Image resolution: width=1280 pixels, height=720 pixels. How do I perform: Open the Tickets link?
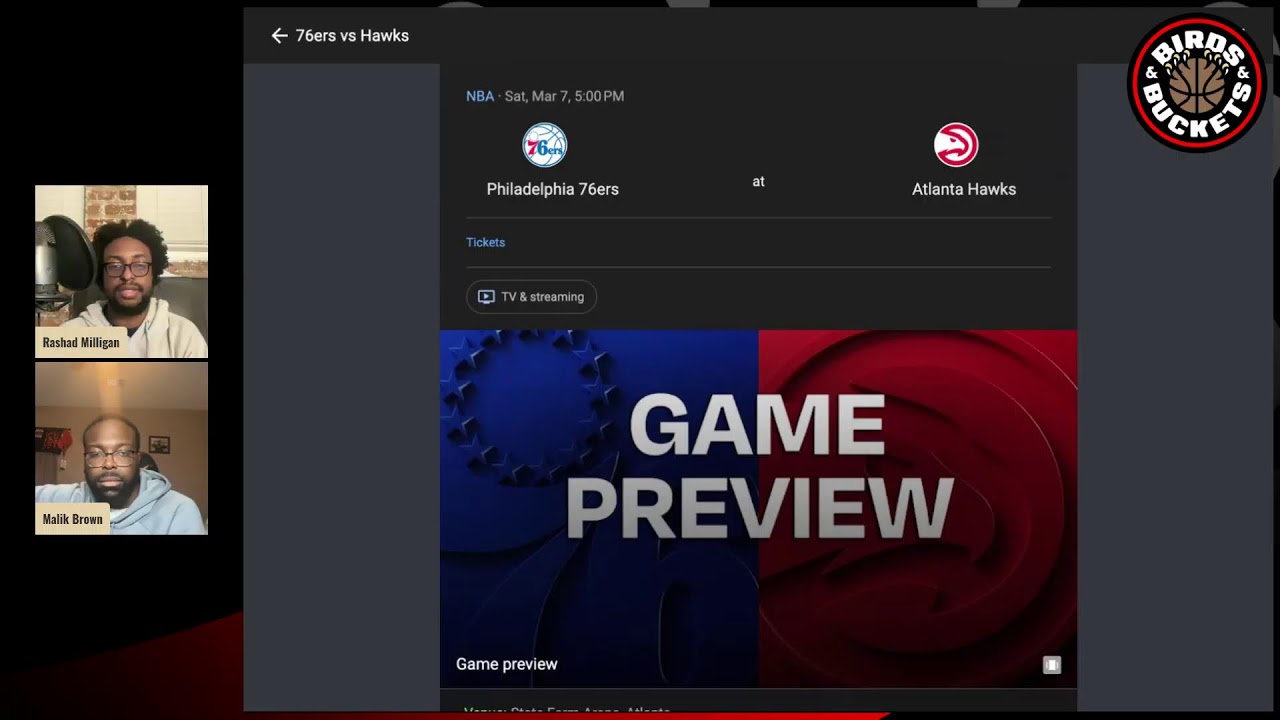tap(485, 242)
